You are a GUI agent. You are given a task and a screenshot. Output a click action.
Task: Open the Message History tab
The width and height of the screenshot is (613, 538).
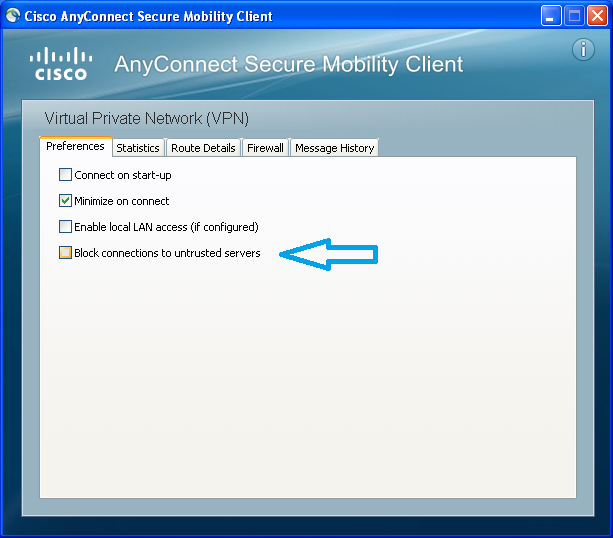coord(335,148)
